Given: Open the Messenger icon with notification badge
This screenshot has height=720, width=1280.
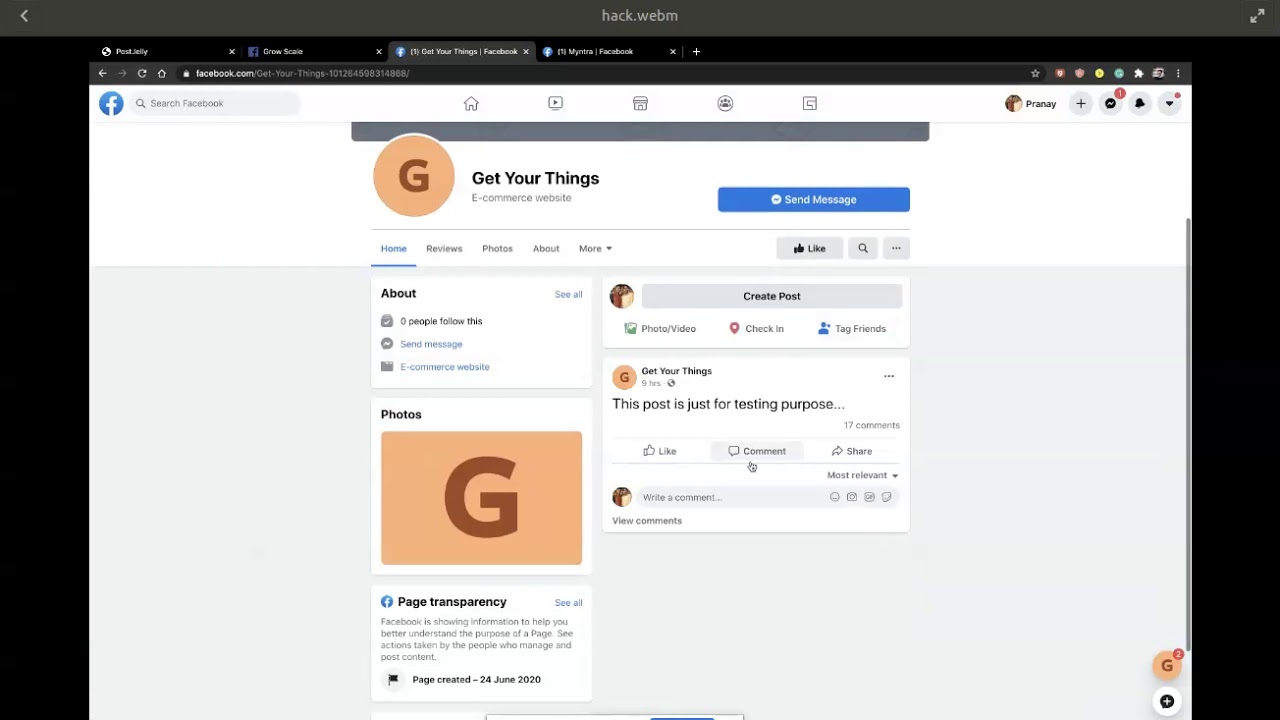Looking at the screenshot, I should pos(1110,103).
